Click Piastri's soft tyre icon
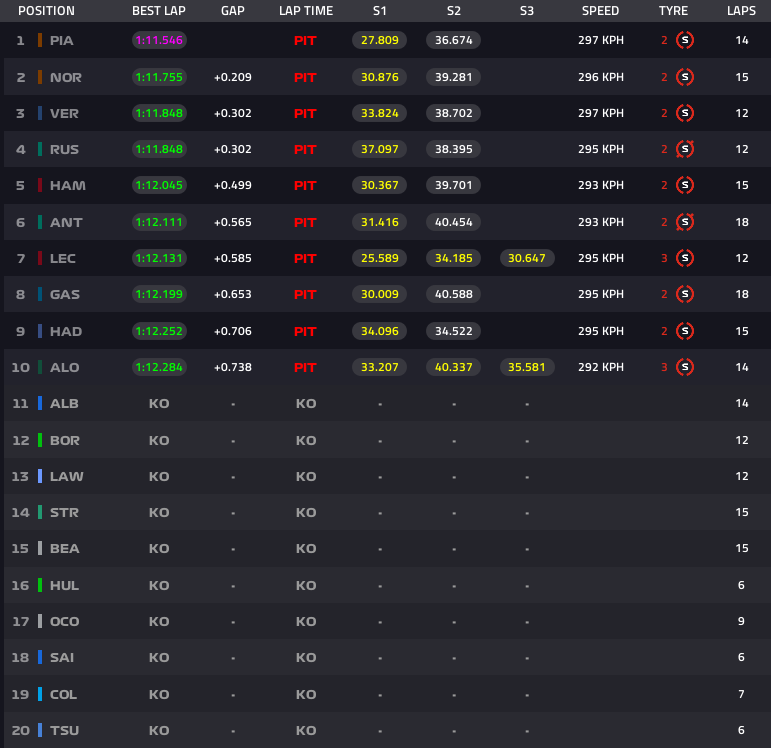Image resolution: width=771 pixels, height=748 pixels. [x=684, y=41]
